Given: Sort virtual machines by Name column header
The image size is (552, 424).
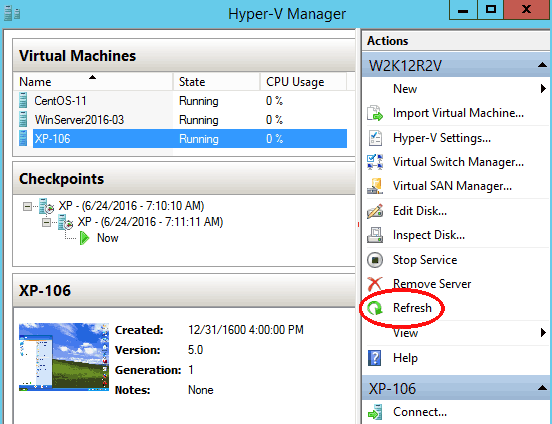Looking at the screenshot, I should [93, 82].
